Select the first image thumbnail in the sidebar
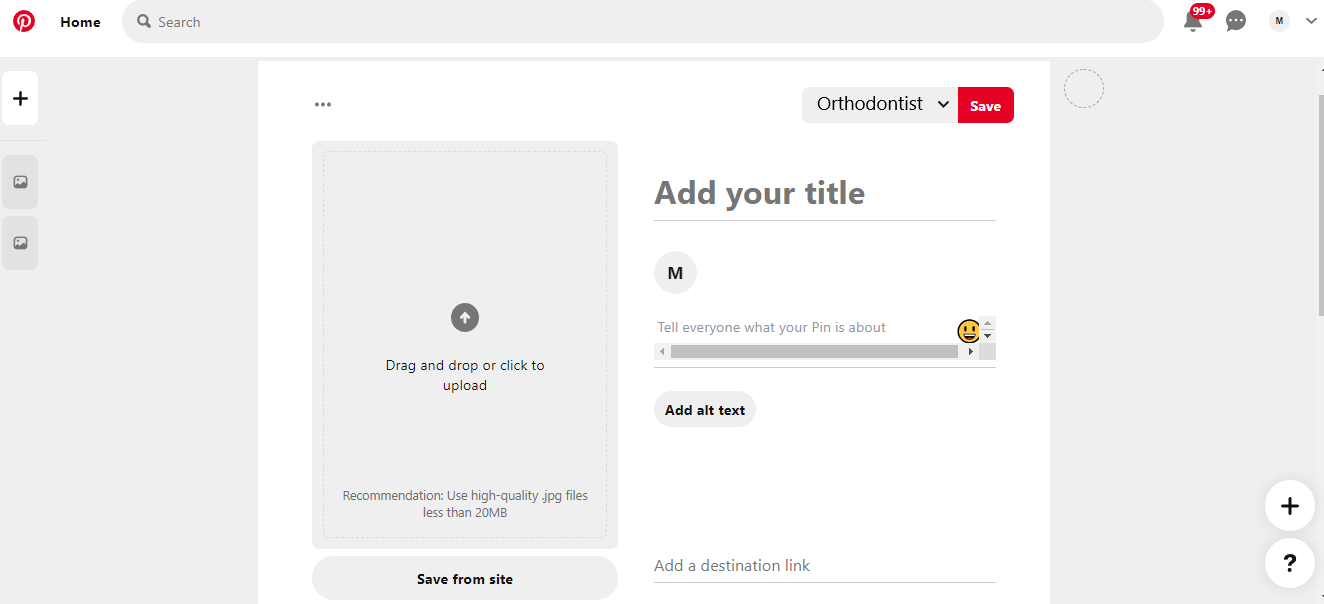 [x=20, y=181]
